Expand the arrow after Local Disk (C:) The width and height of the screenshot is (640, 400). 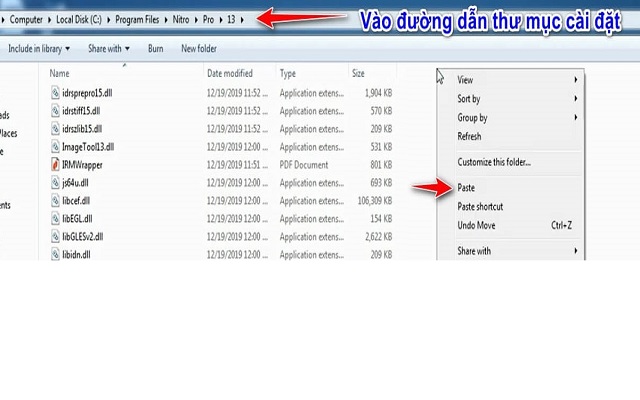tap(108, 20)
